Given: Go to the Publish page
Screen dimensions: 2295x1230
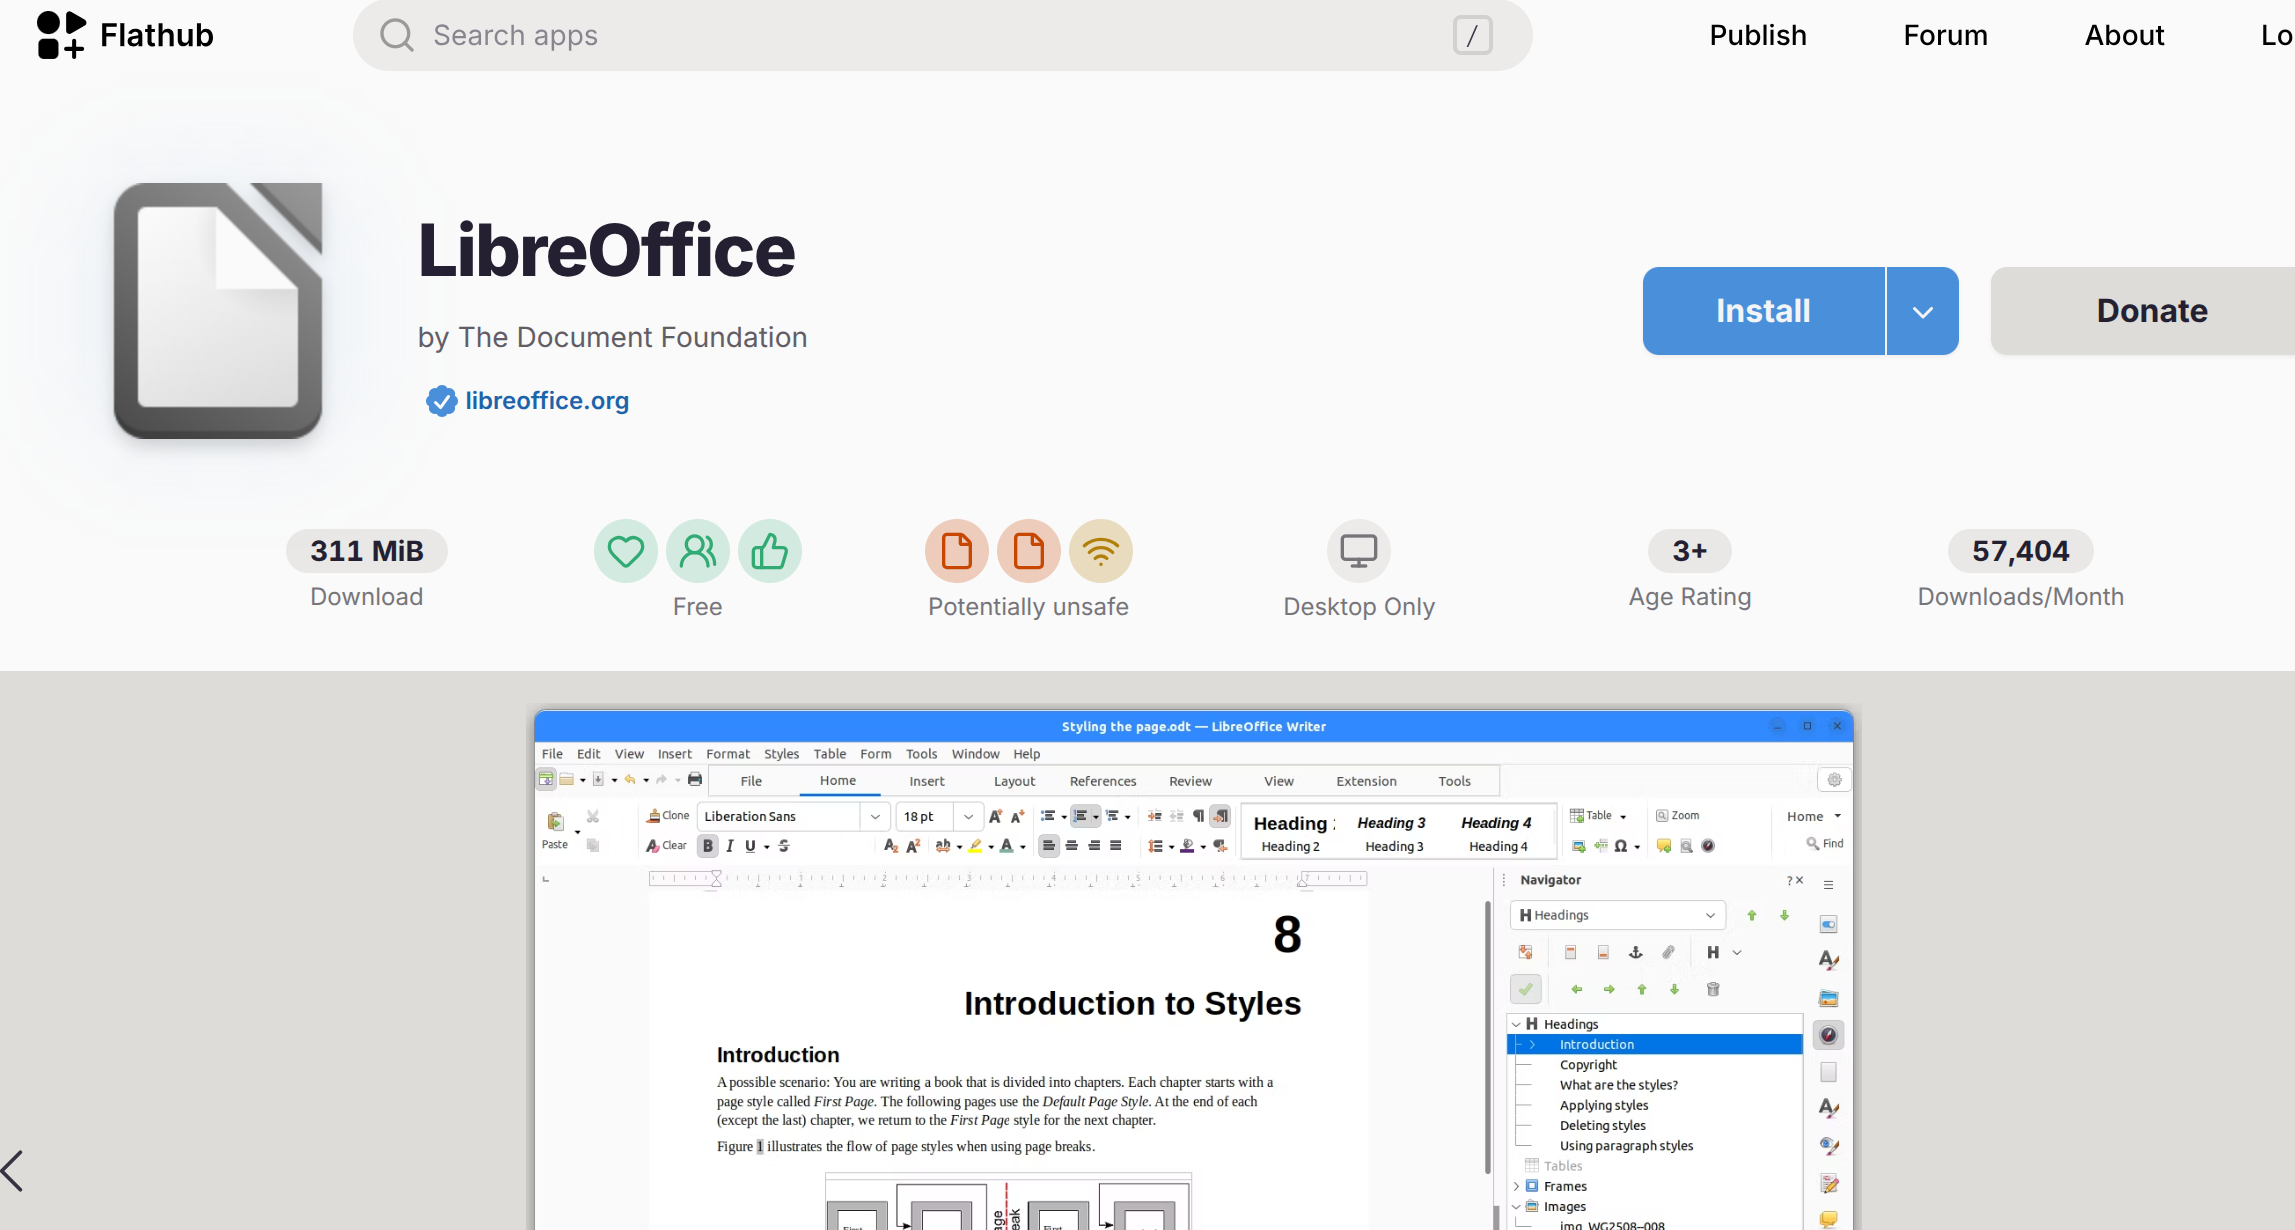Looking at the screenshot, I should pyautogui.click(x=1758, y=35).
